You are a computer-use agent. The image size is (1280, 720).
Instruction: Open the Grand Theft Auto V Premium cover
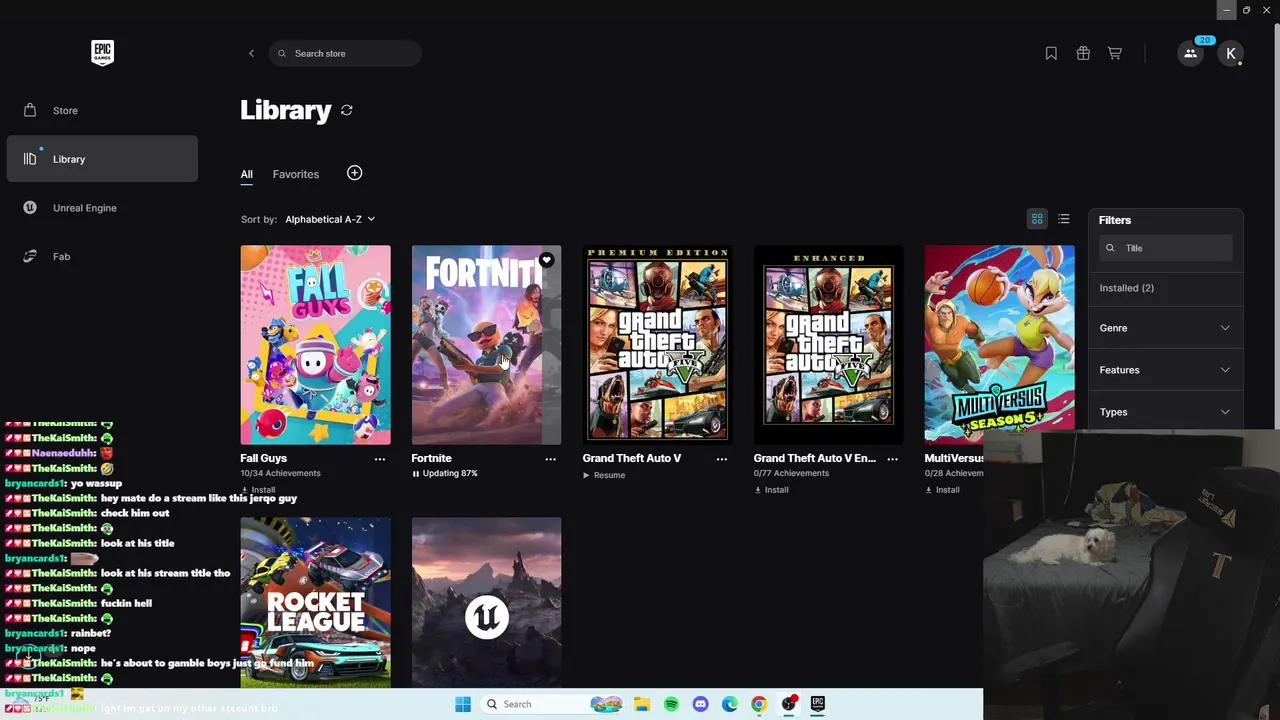[658, 345]
